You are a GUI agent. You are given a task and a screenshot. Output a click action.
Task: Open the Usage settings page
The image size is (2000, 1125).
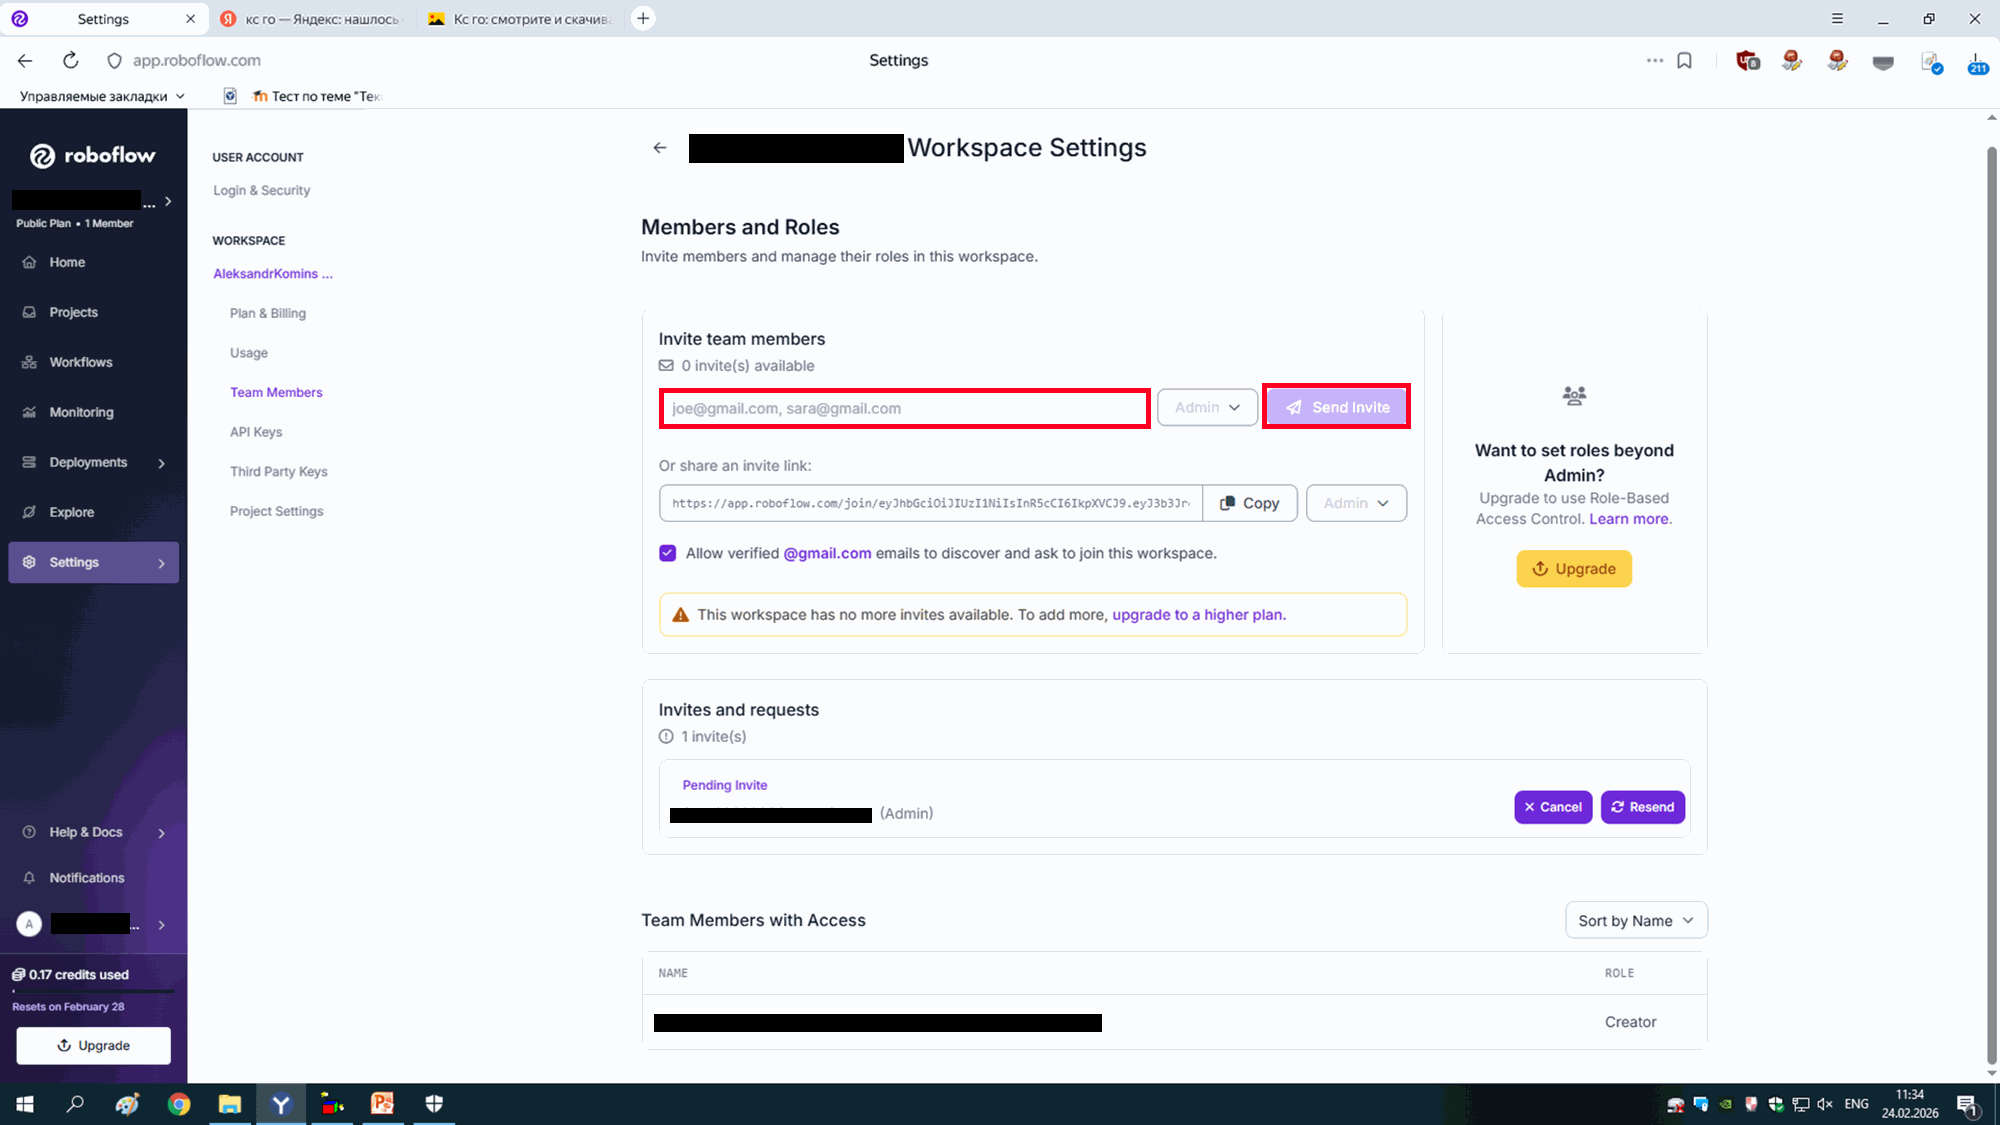(x=249, y=353)
